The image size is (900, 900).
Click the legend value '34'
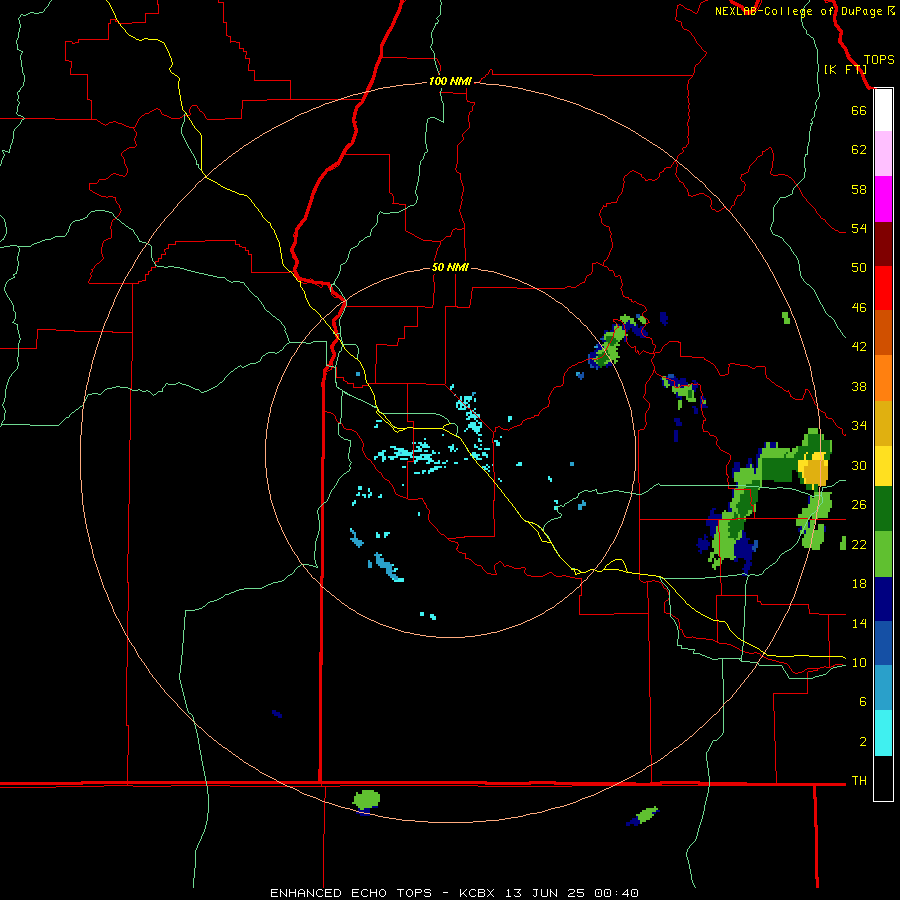(859, 425)
